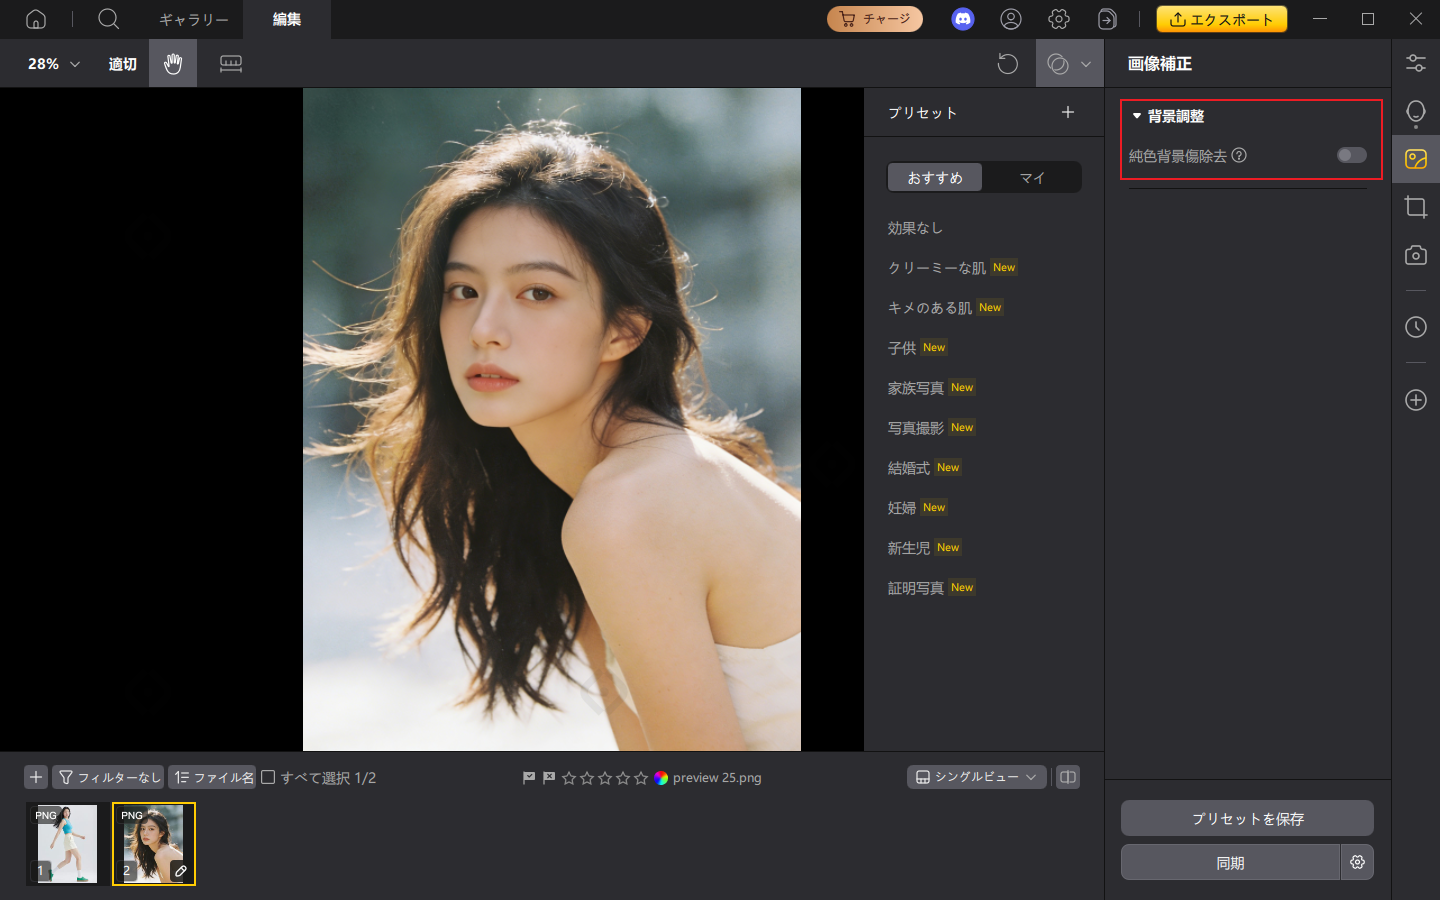The height and width of the screenshot is (900, 1440).
Task: Open the crop tool in sidebar
Action: click(1415, 207)
